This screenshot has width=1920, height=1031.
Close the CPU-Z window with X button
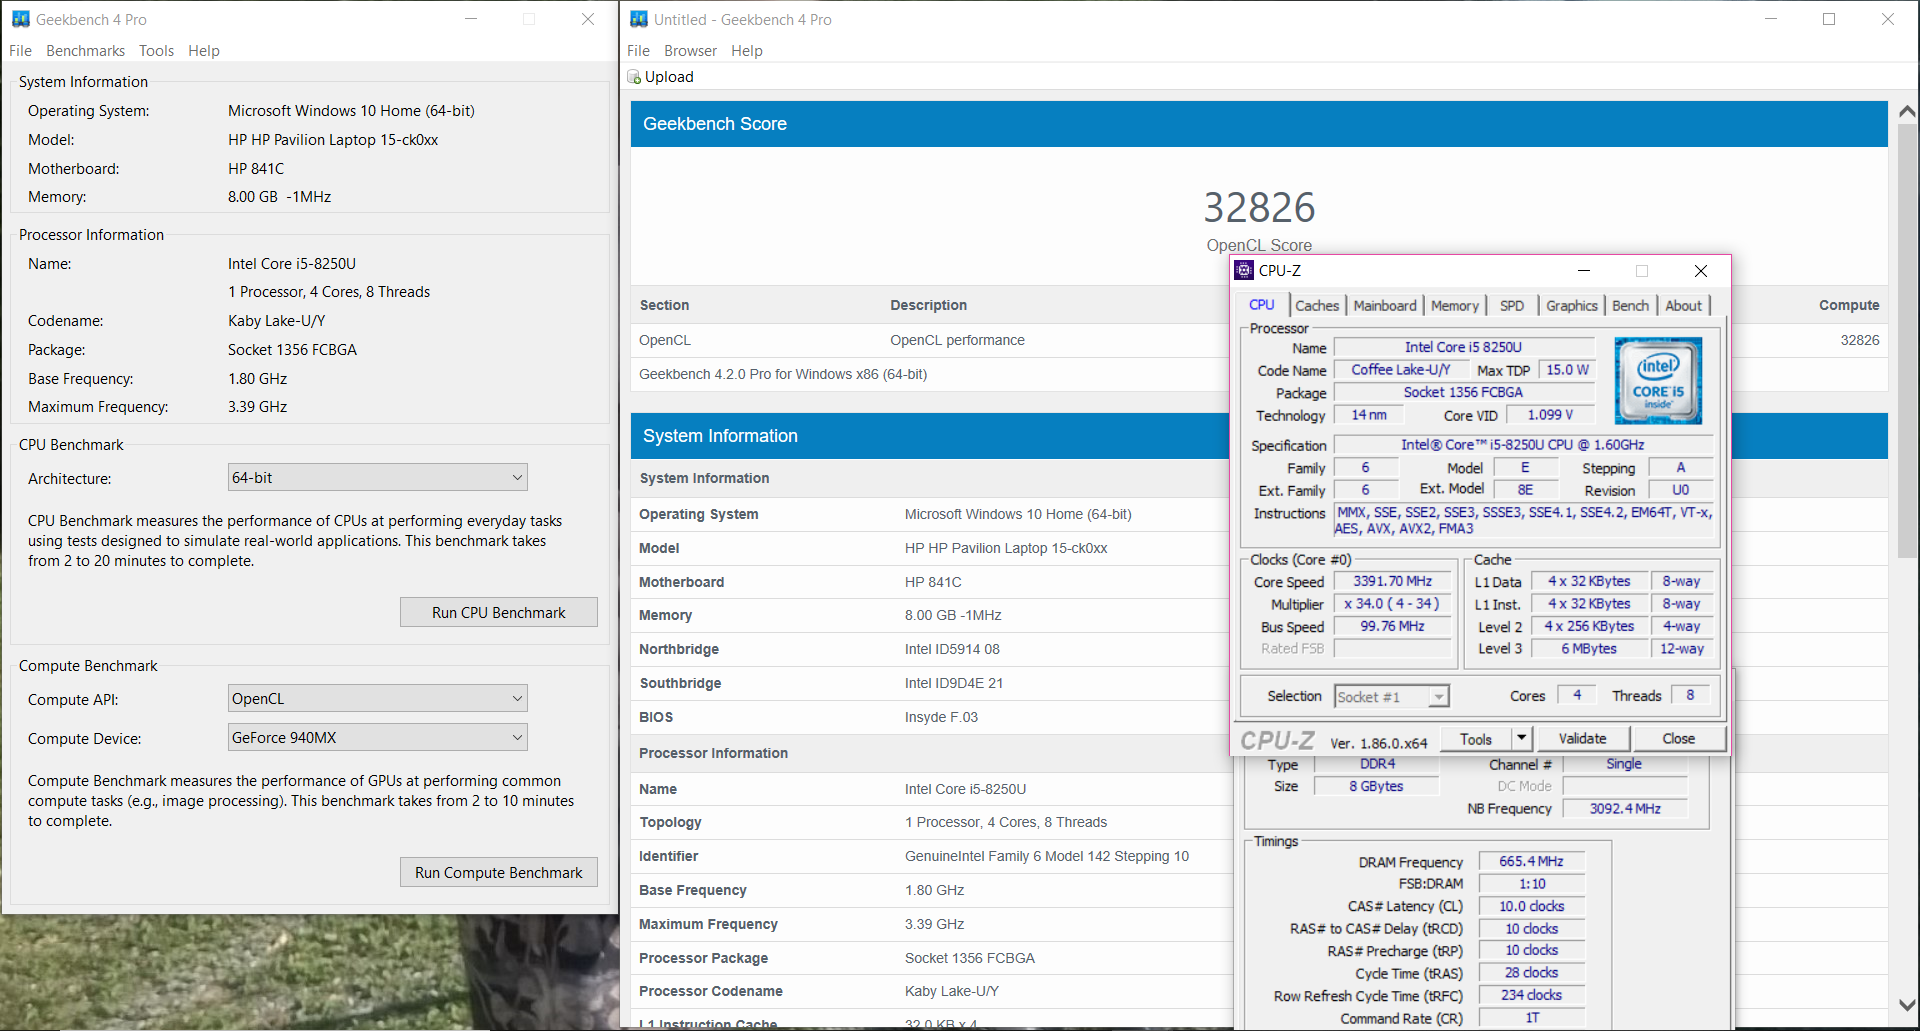[x=1701, y=271]
